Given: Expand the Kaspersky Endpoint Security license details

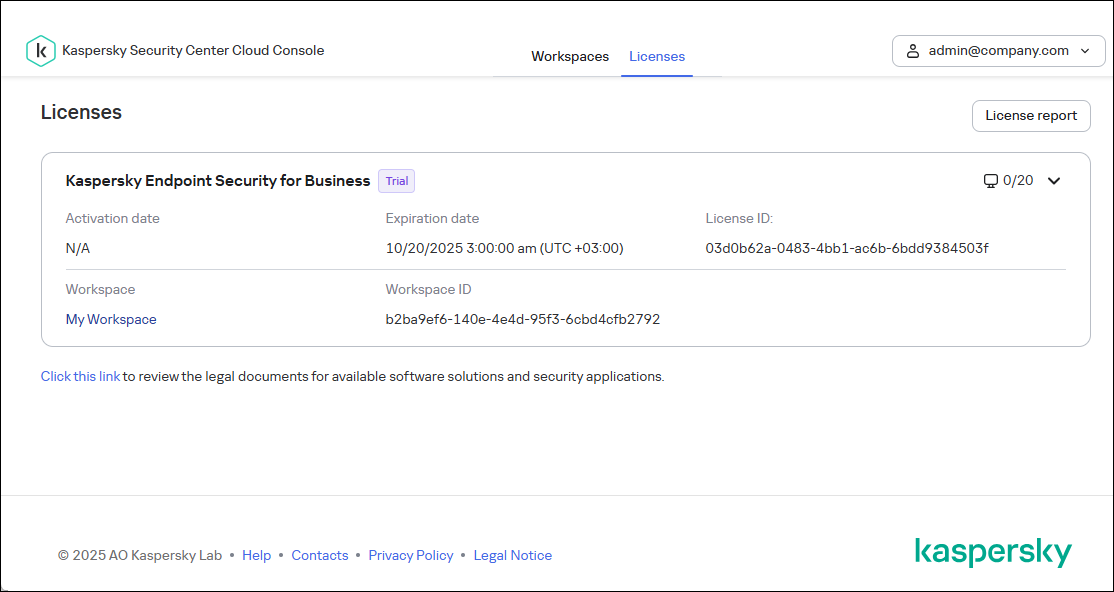Looking at the screenshot, I should [1054, 181].
